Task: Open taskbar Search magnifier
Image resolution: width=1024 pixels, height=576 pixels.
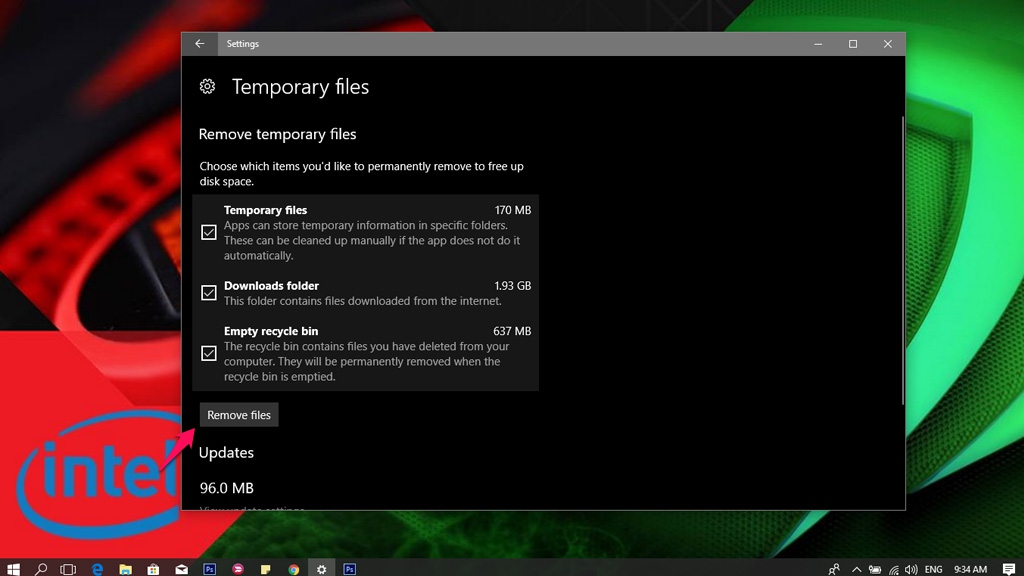Action: tap(41, 569)
